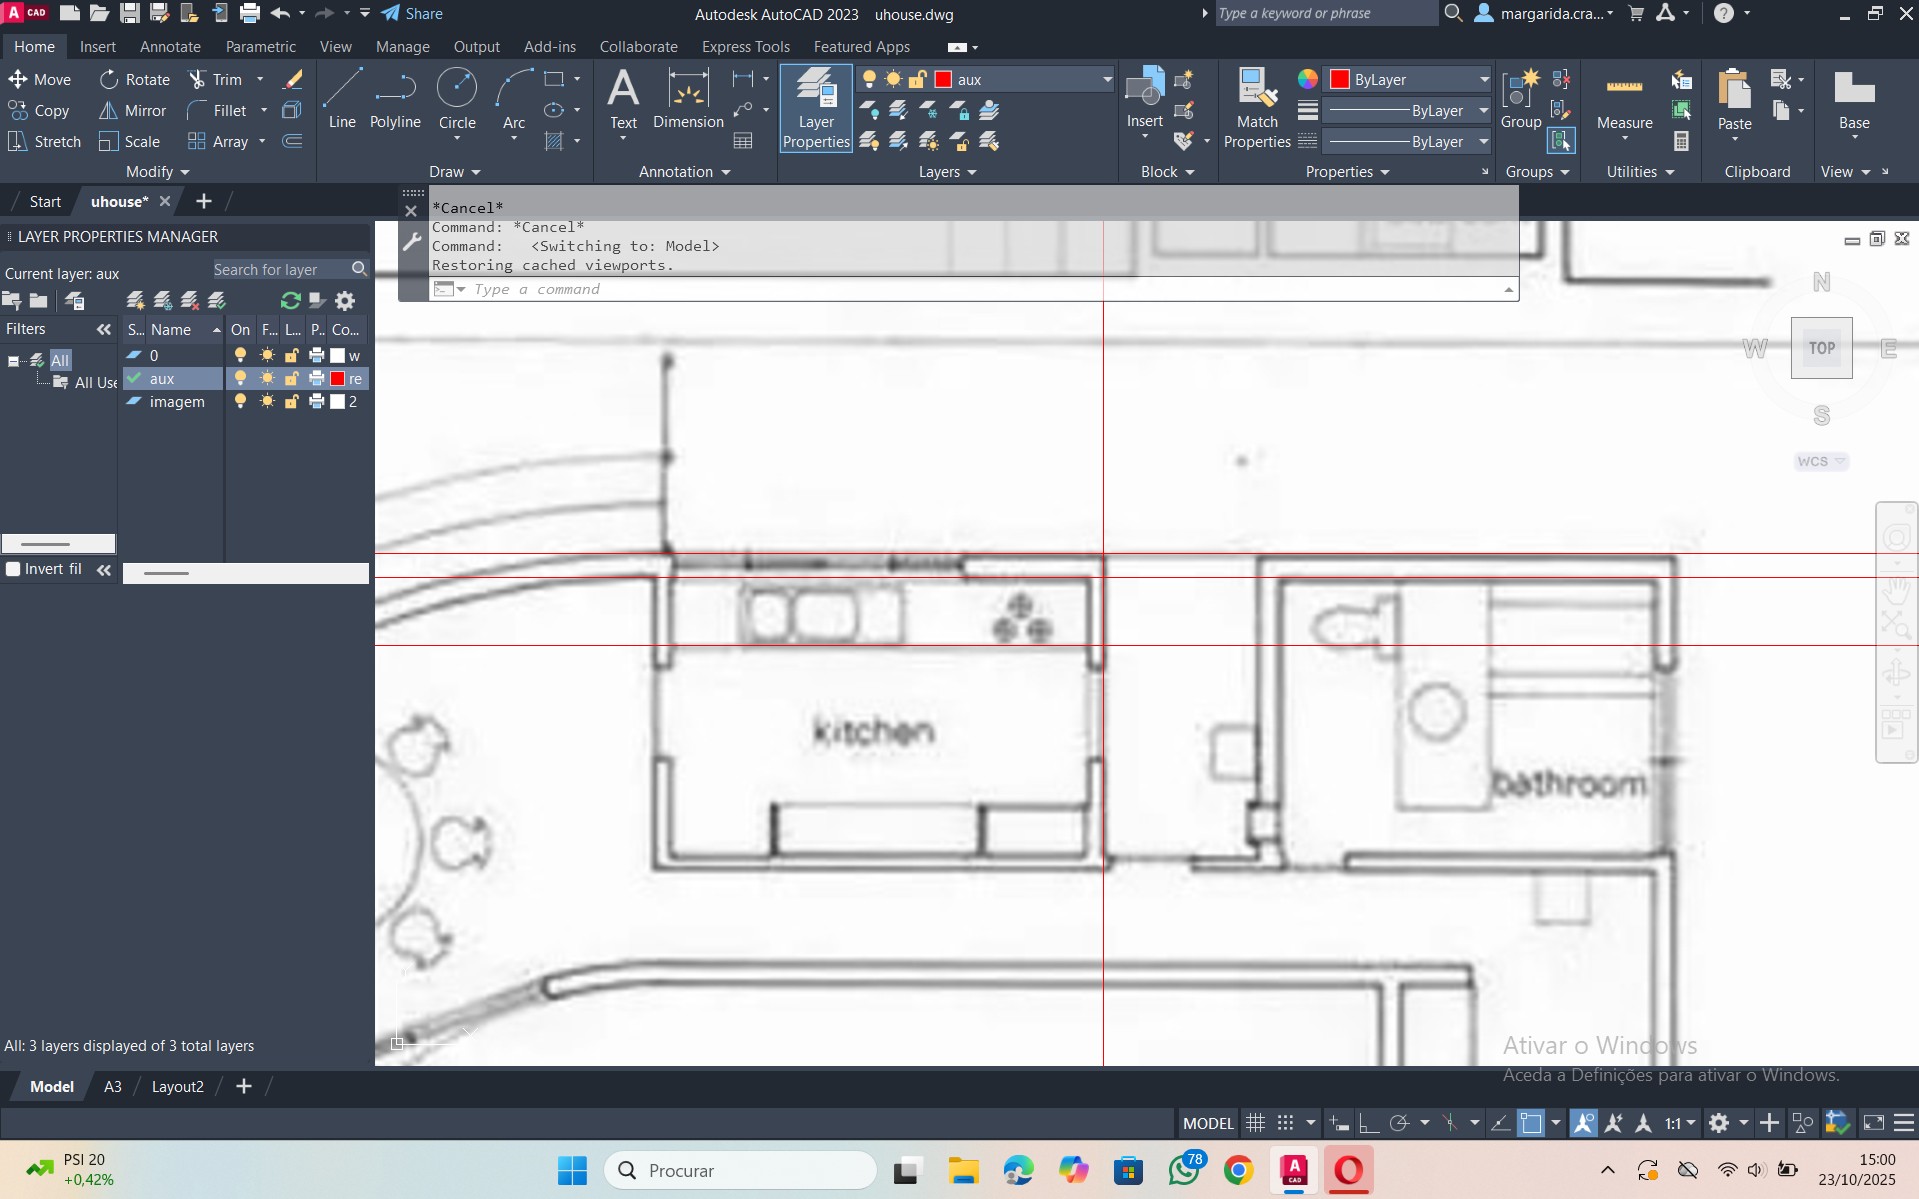
Task: Select the Line draw tool
Action: pyautogui.click(x=342, y=98)
